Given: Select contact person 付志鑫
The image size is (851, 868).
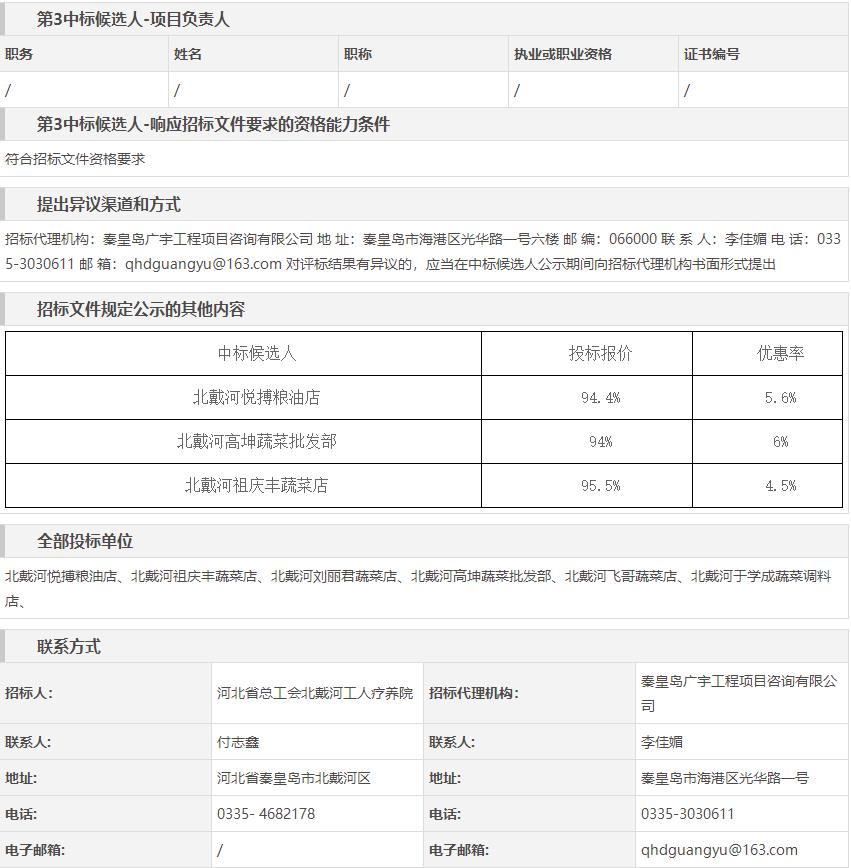Looking at the screenshot, I should [x=238, y=742].
